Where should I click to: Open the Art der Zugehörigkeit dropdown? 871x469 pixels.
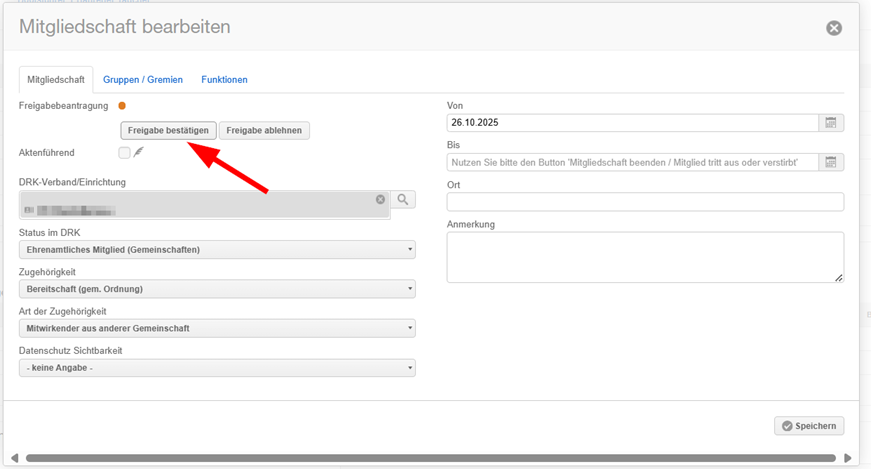click(217, 328)
